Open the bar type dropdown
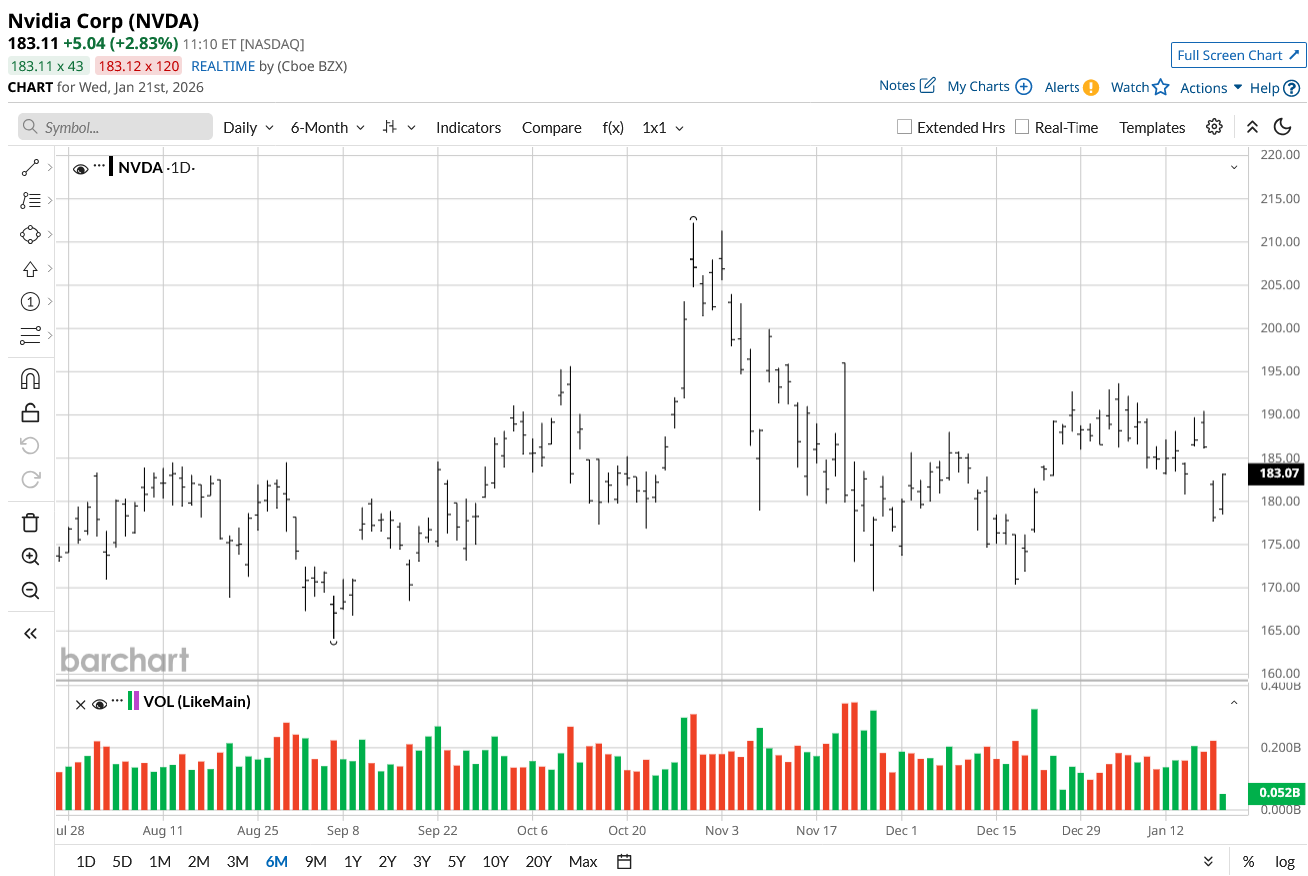The width and height of the screenshot is (1308, 876). point(399,127)
